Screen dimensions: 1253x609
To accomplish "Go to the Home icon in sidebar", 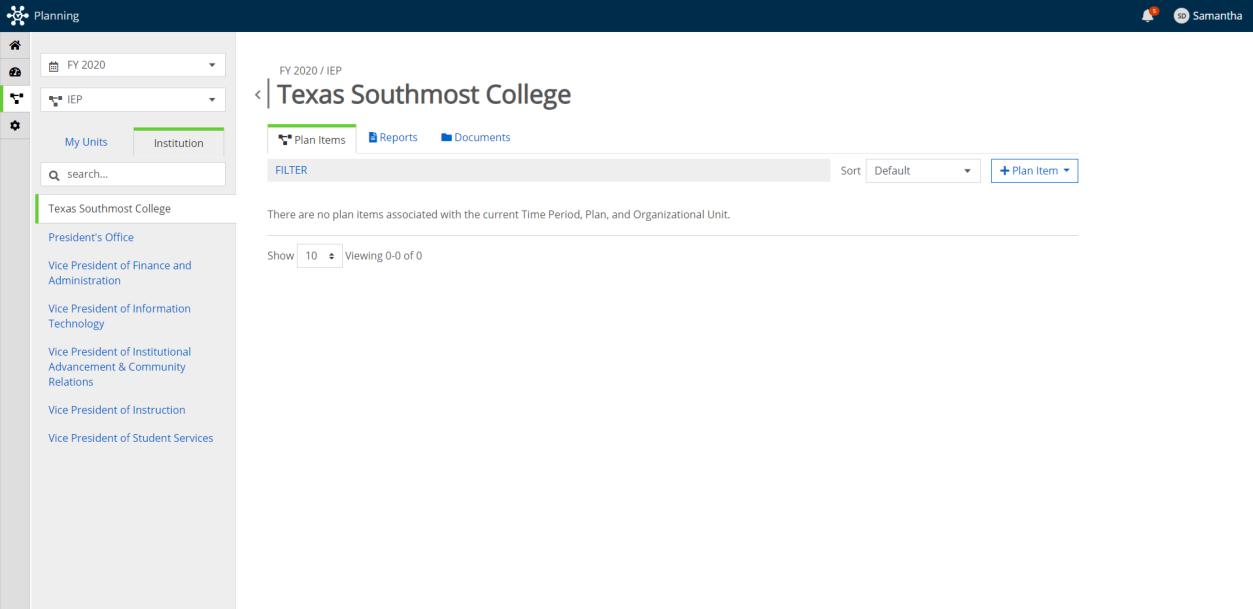I will pyautogui.click(x=15, y=46).
